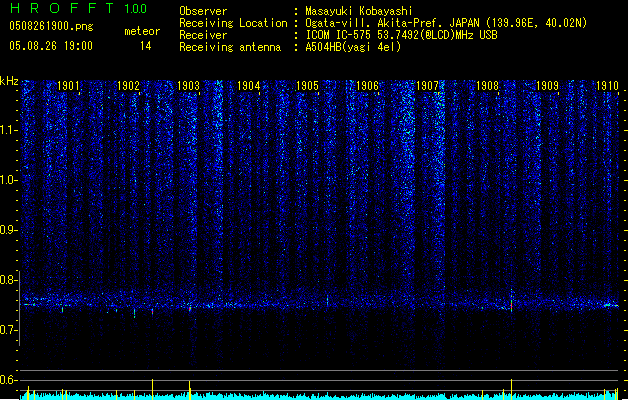Select the A504HB(yagi 4el) antenna text
The width and height of the screenshot is (629, 400).
tap(353, 47)
